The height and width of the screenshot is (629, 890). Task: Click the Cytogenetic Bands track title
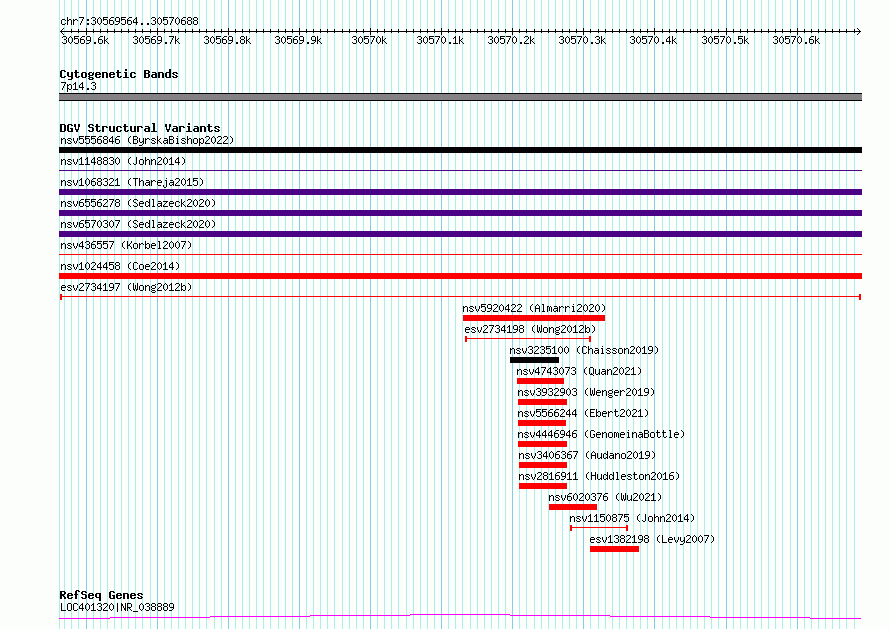pyautogui.click(x=119, y=74)
